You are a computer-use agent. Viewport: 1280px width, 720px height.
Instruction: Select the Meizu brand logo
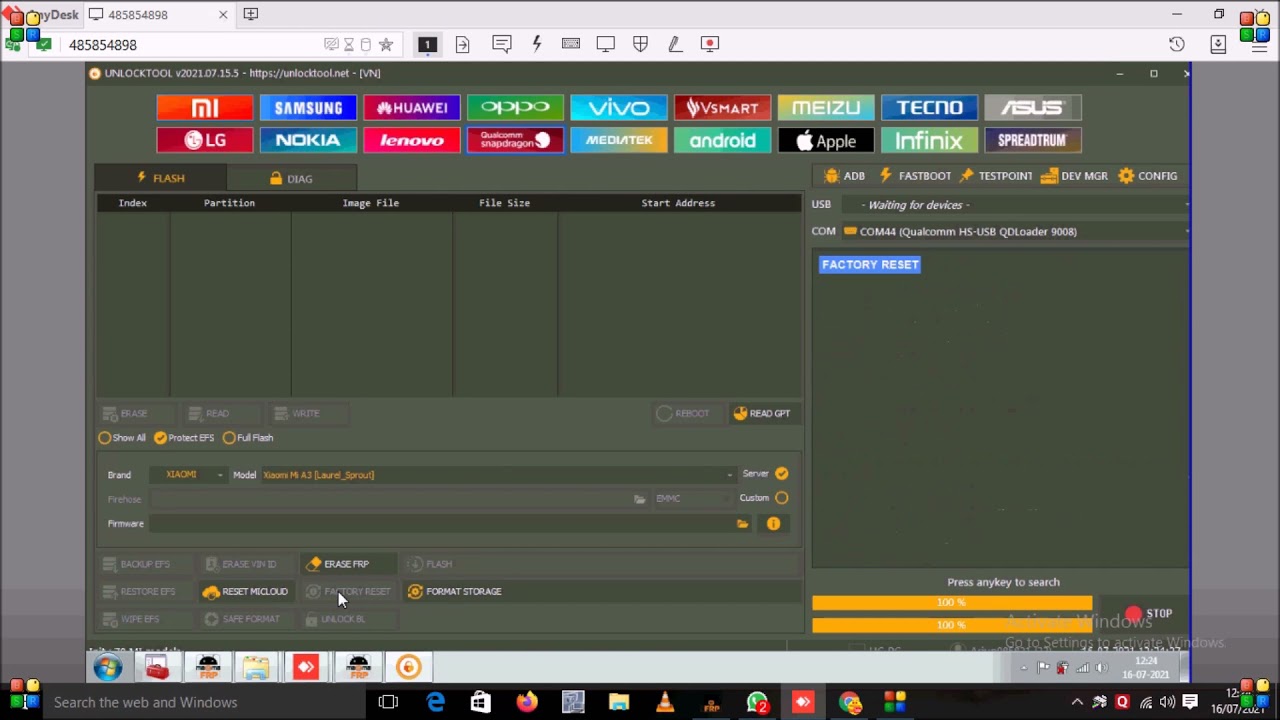[x=826, y=108]
